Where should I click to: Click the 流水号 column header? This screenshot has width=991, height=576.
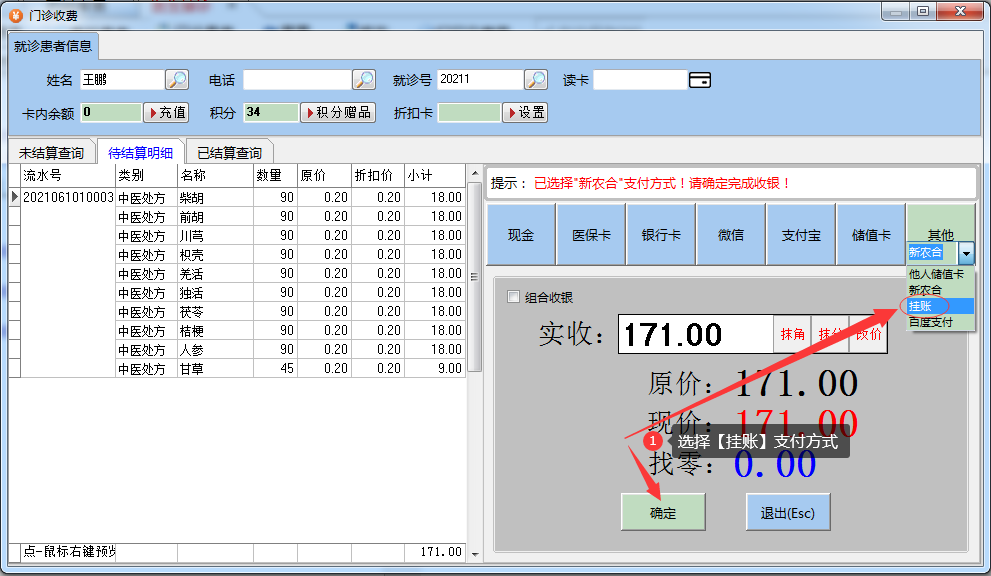(x=68, y=175)
